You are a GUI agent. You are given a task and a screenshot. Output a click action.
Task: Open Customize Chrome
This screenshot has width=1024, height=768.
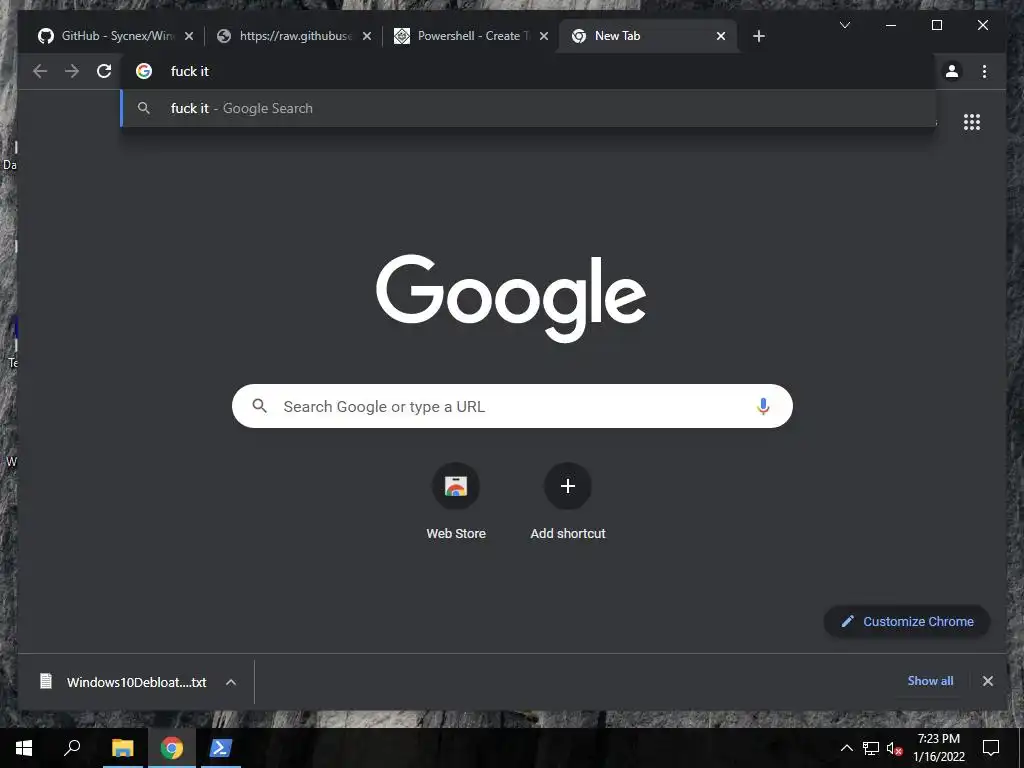coord(907,621)
